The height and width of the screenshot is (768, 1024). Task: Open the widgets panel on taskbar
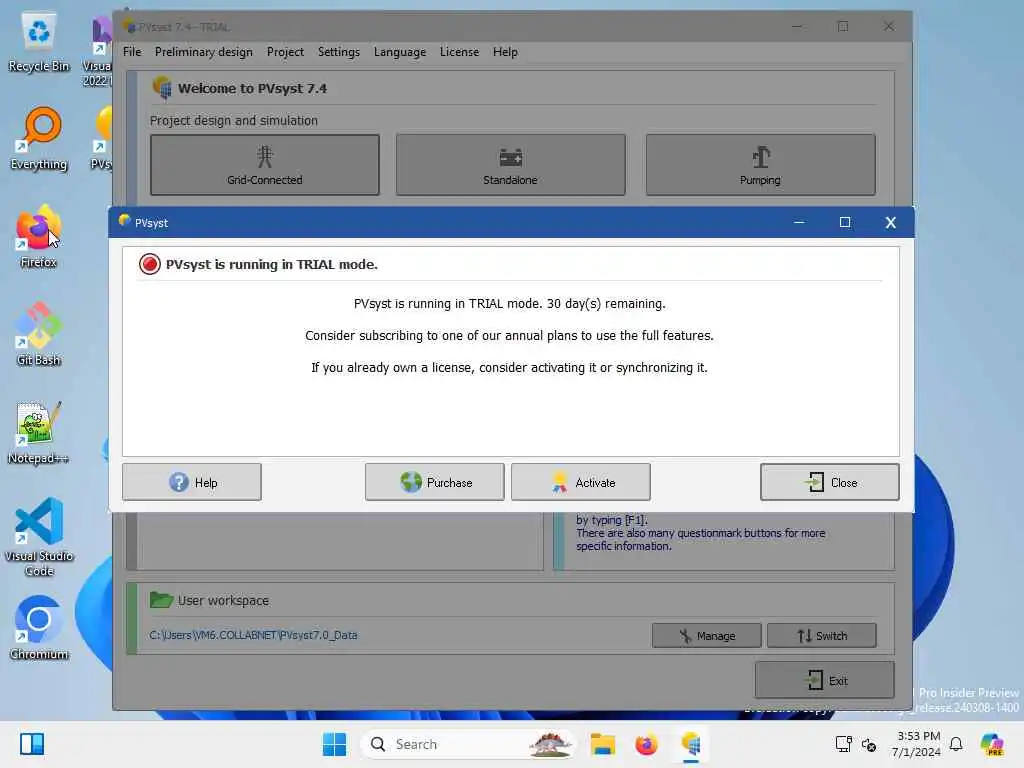tap(31, 744)
